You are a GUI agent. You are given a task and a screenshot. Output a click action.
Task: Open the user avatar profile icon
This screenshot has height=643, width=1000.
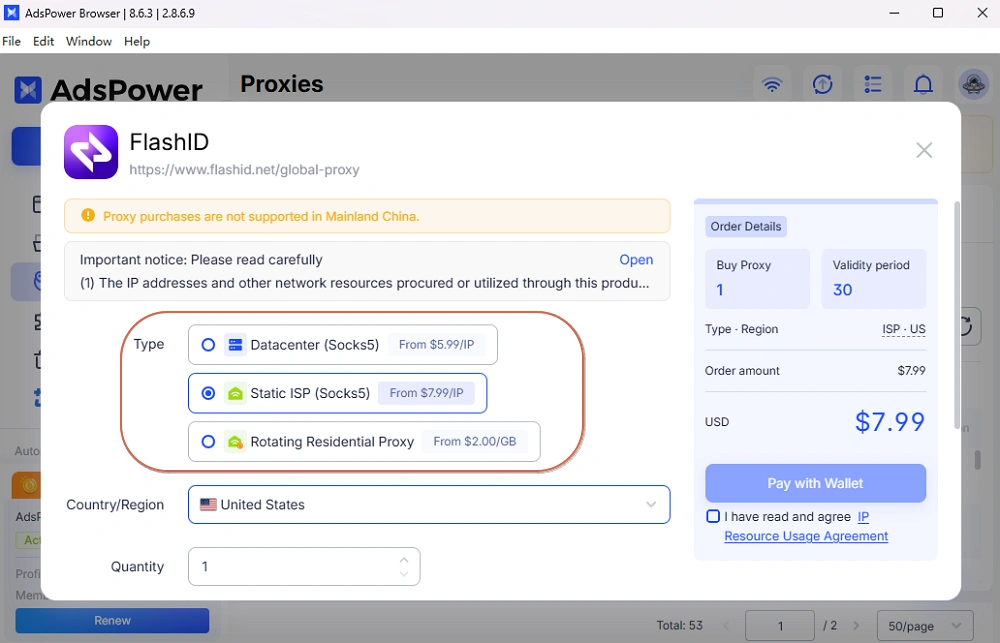point(974,84)
